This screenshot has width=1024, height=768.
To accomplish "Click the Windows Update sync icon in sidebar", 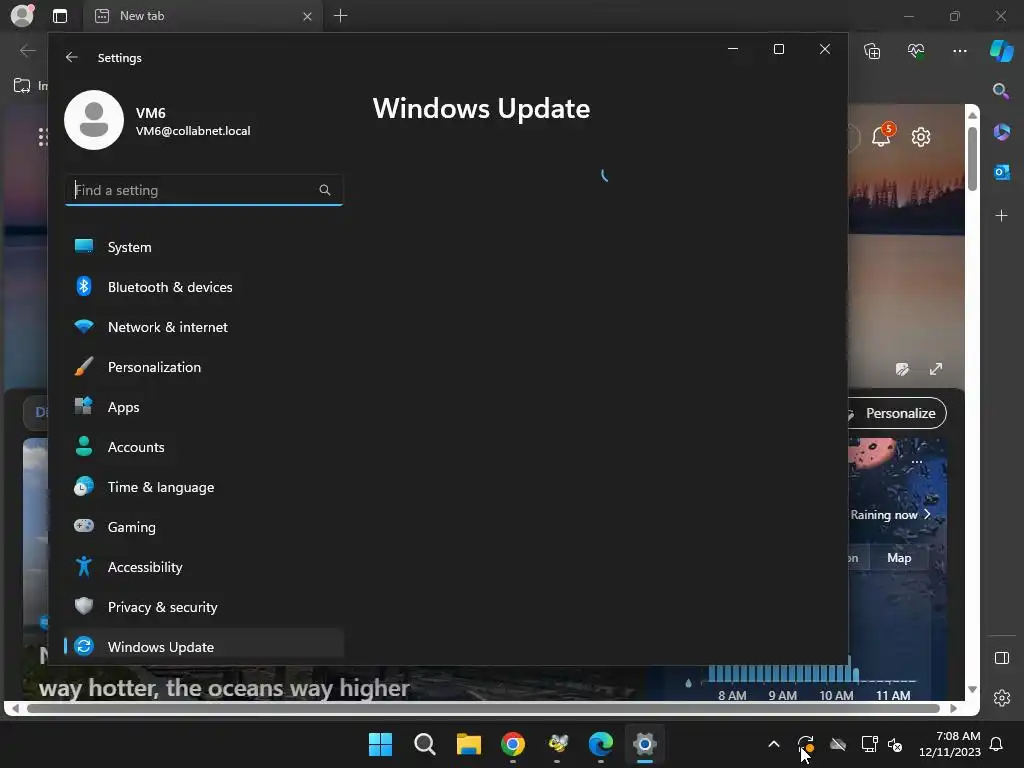I will [84, 646].
